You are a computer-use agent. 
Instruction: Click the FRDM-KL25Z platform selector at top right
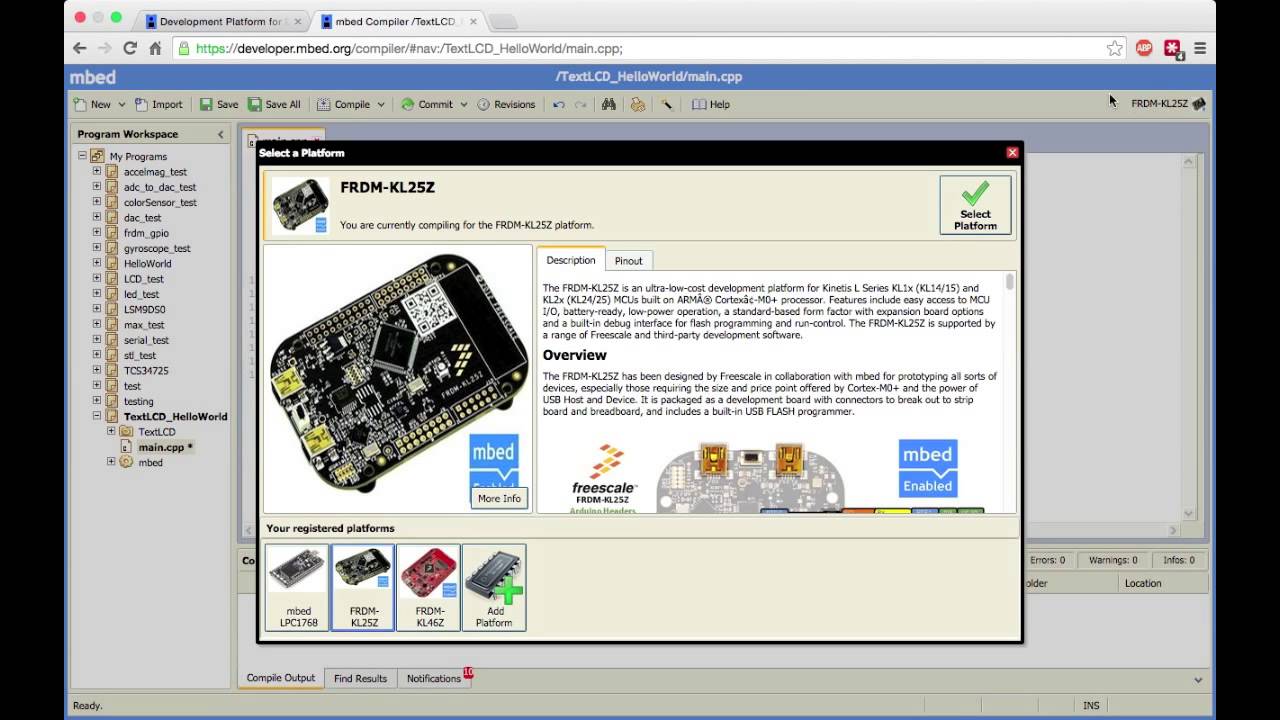pos(1167,104)
